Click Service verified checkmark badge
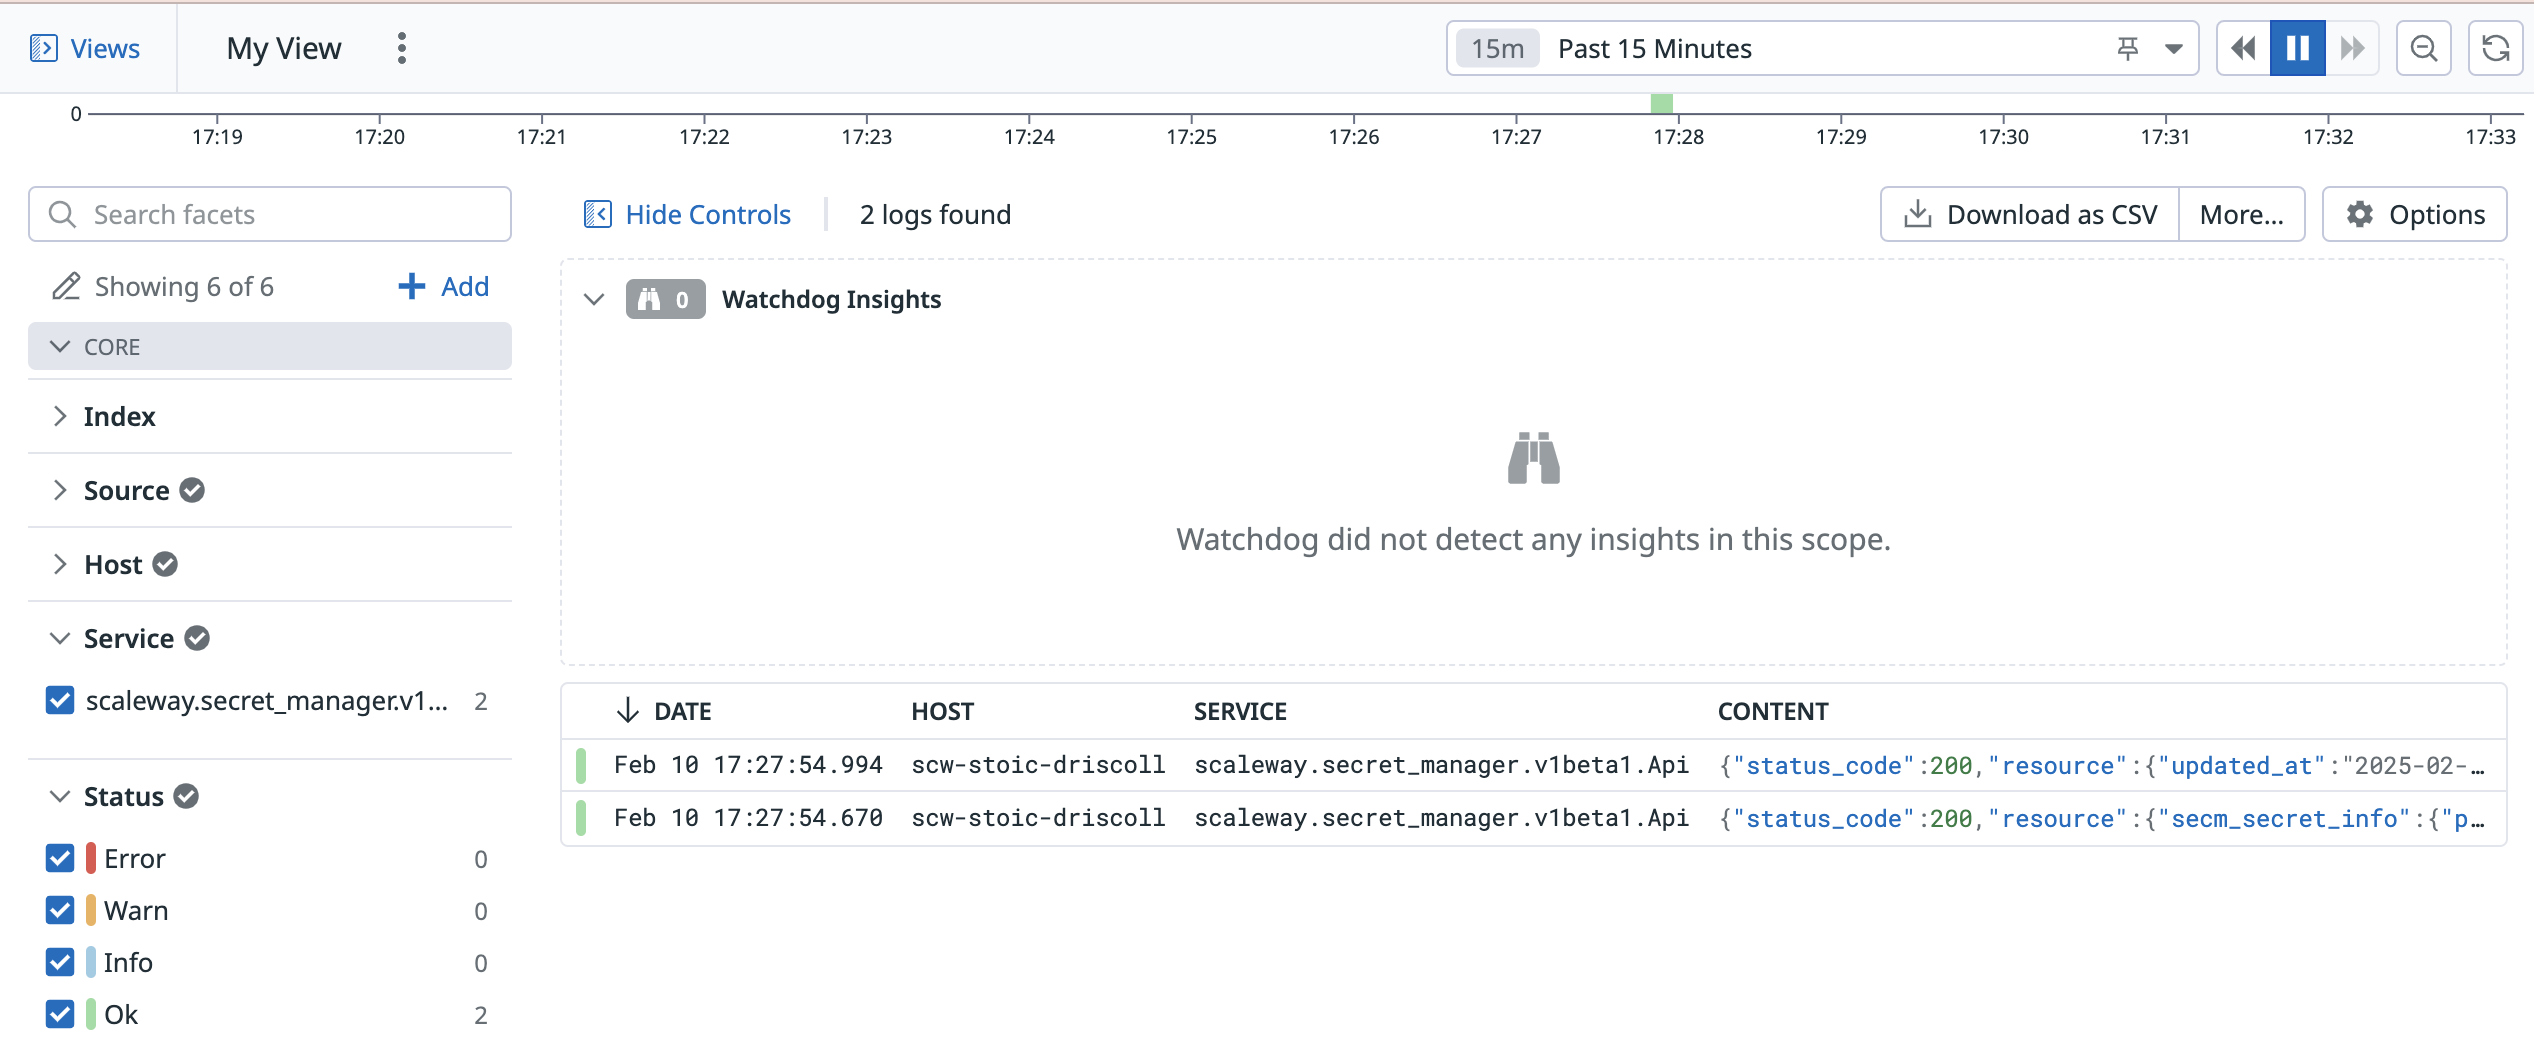Image resolution: width=2534 pixels, height=1052 pixels. tap(197, 638)
